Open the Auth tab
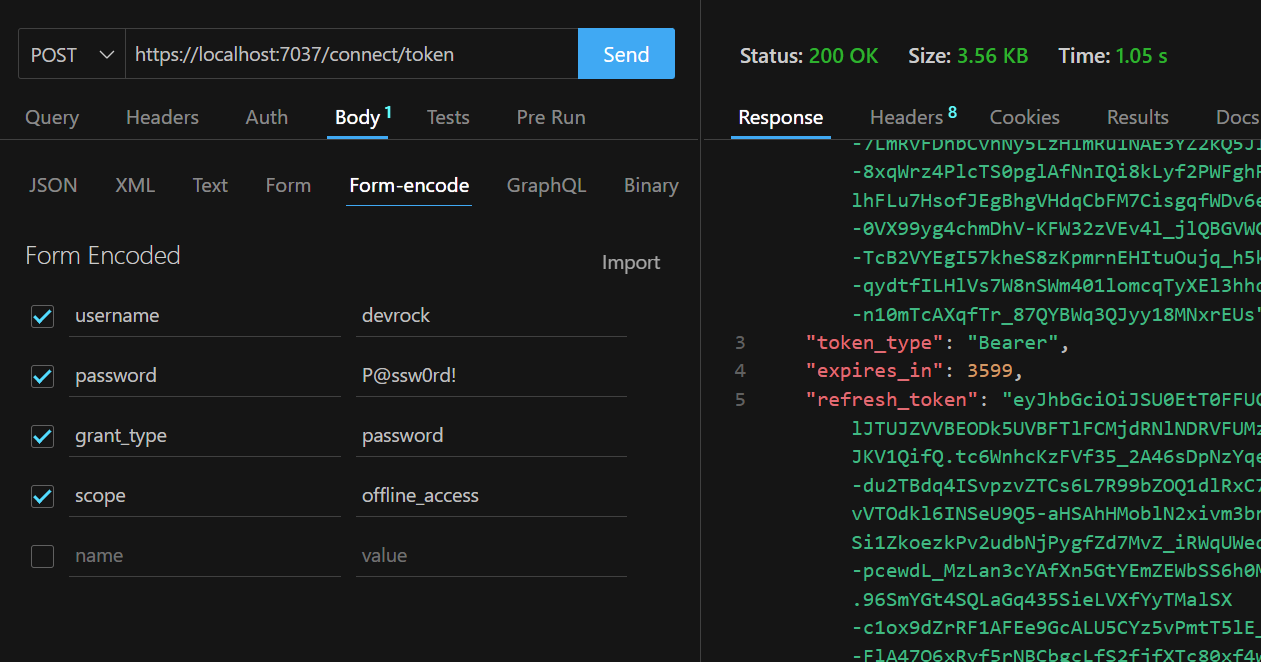 pos(267,117)
